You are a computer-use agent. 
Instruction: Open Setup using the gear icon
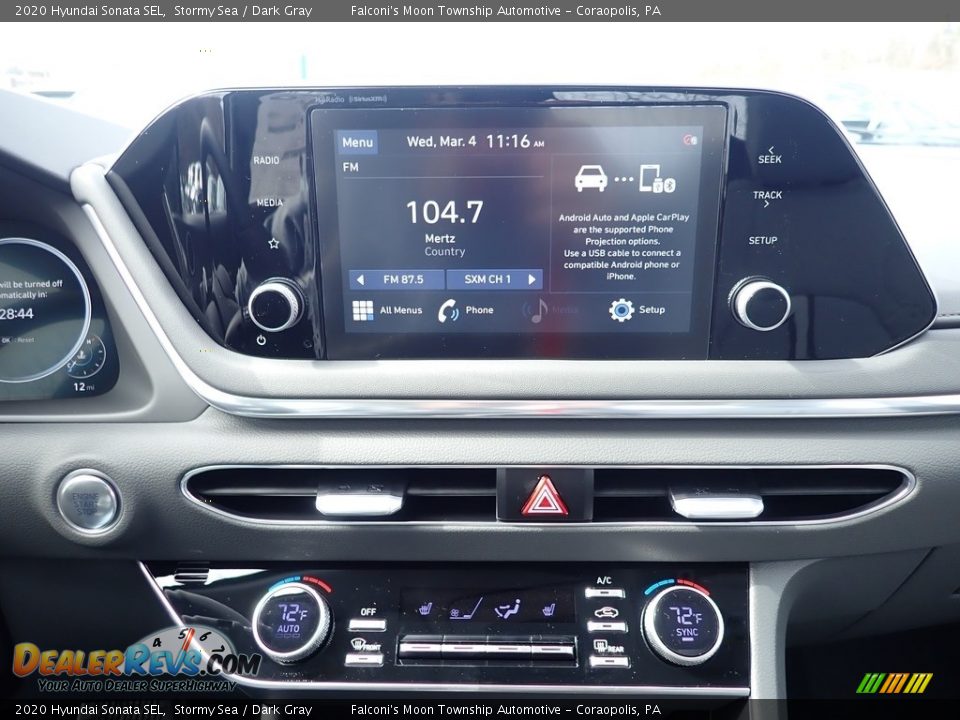click(620, 310)
